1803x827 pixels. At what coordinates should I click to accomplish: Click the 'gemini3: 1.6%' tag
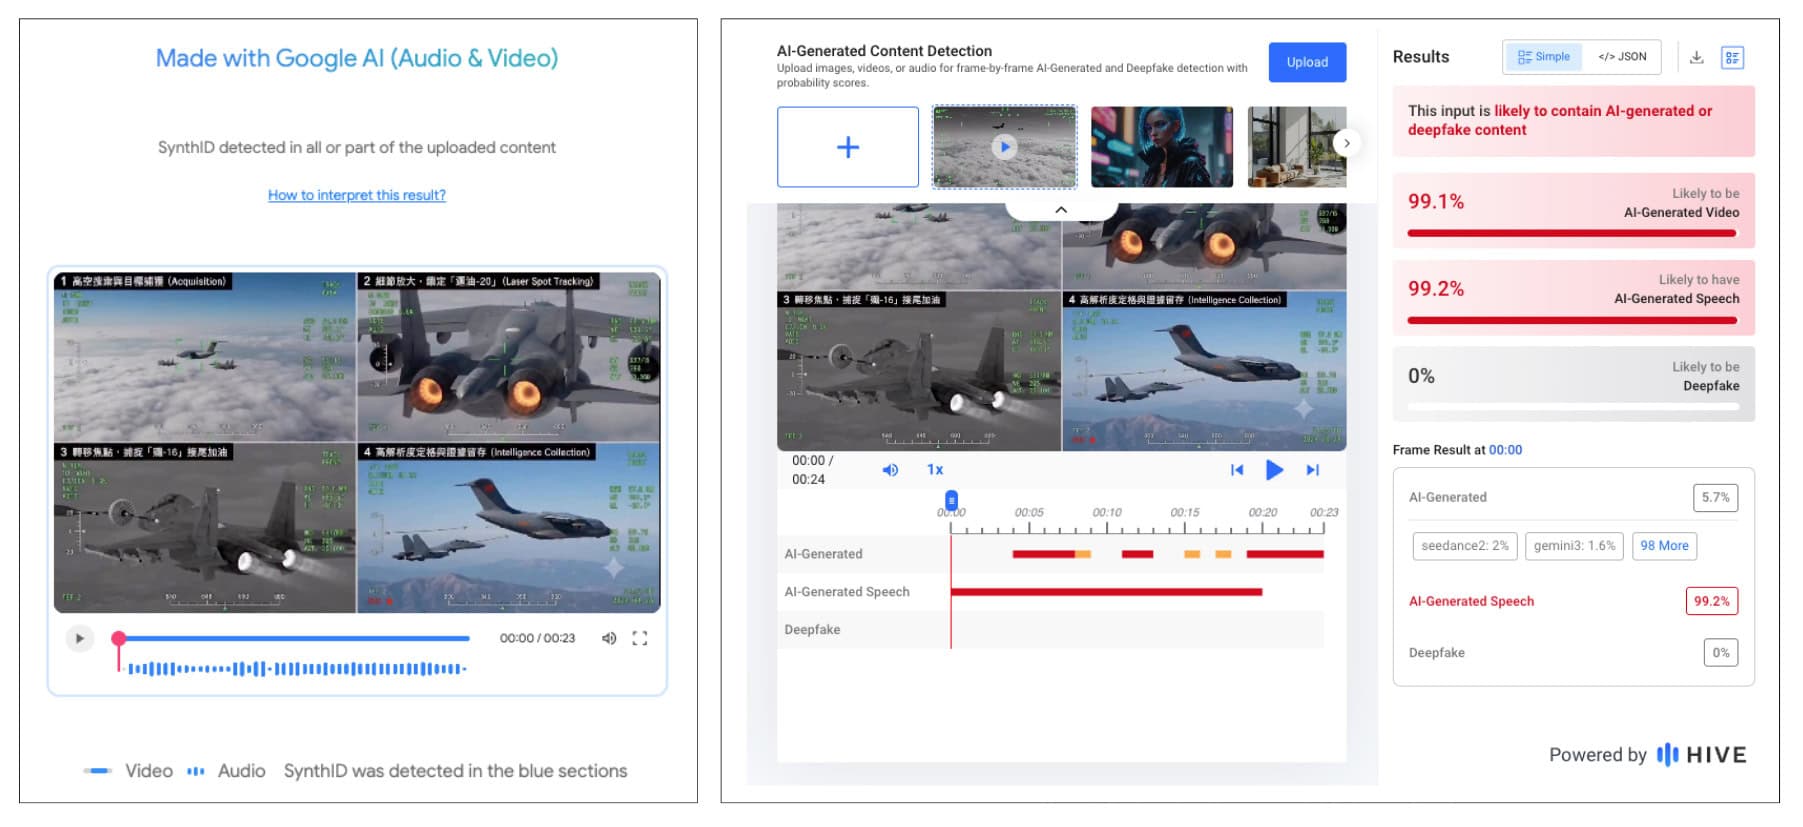click(1574, 546)
